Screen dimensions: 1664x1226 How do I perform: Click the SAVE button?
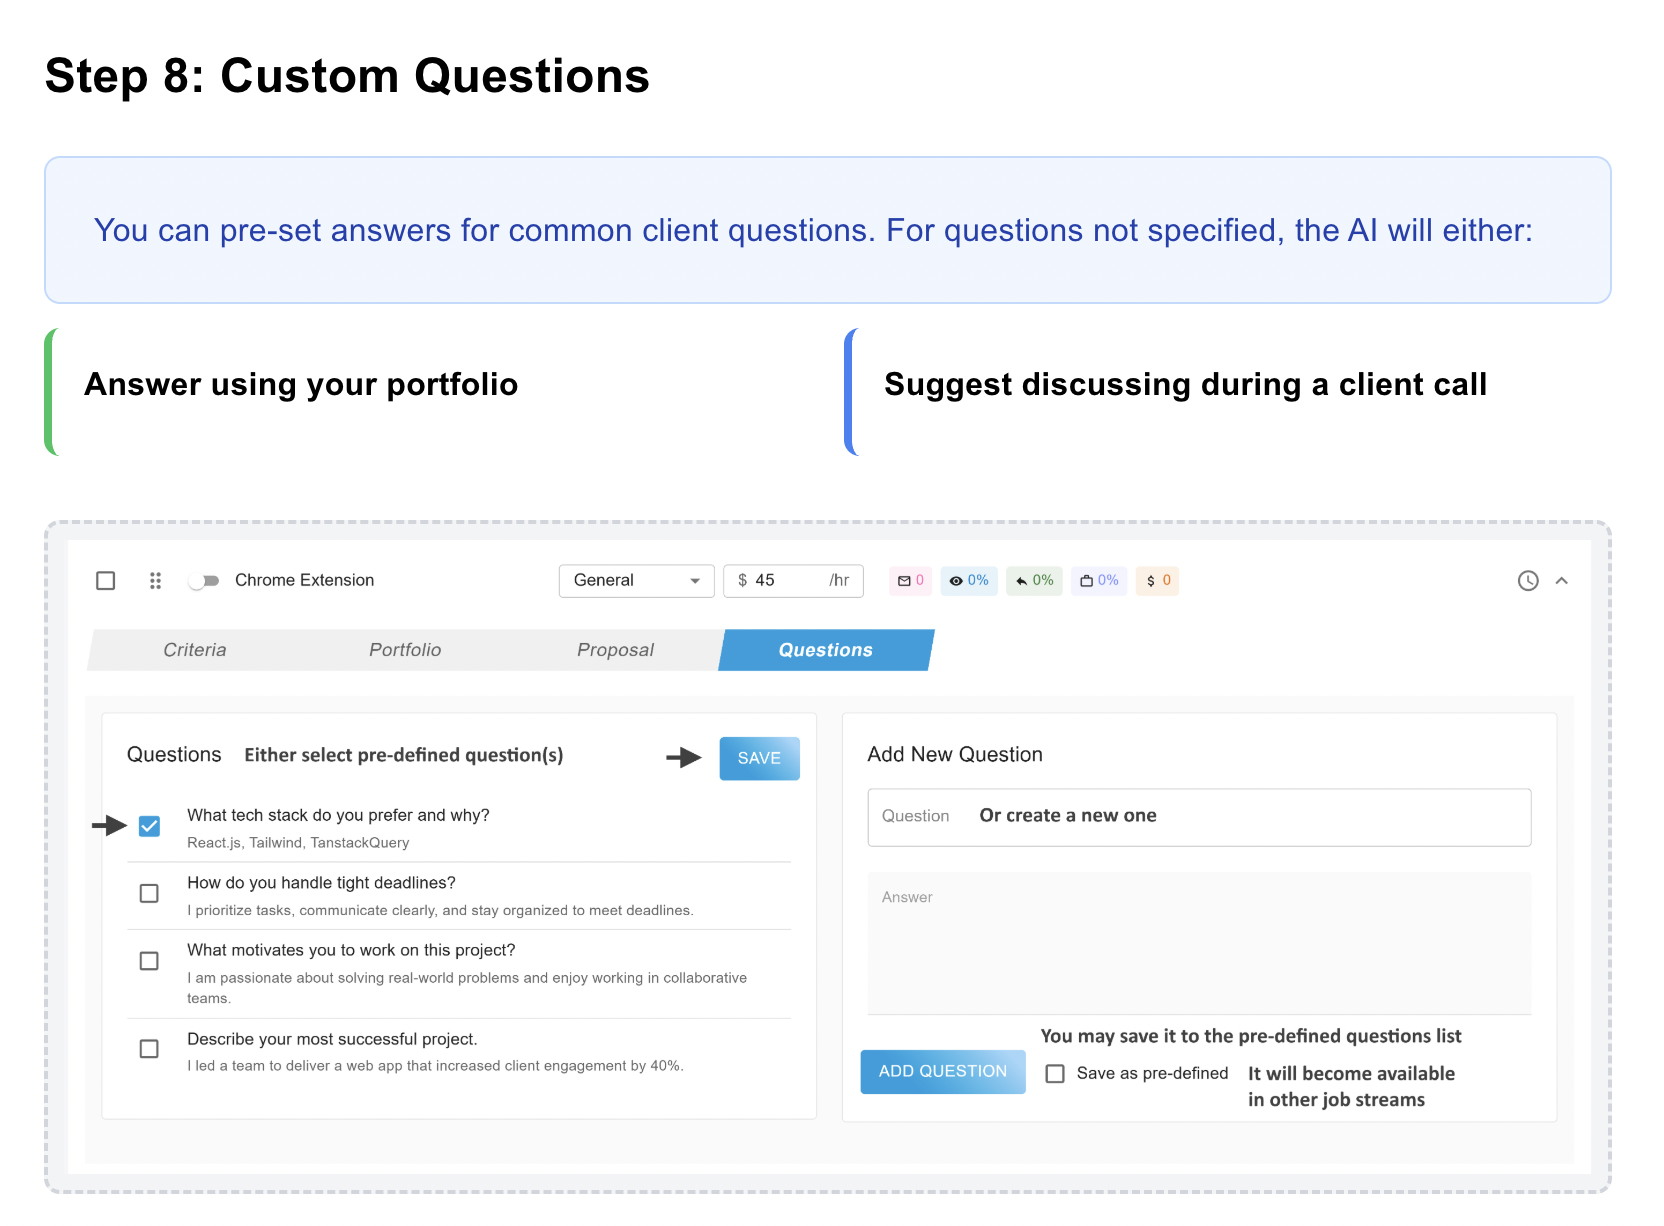[x=759, y=758]
